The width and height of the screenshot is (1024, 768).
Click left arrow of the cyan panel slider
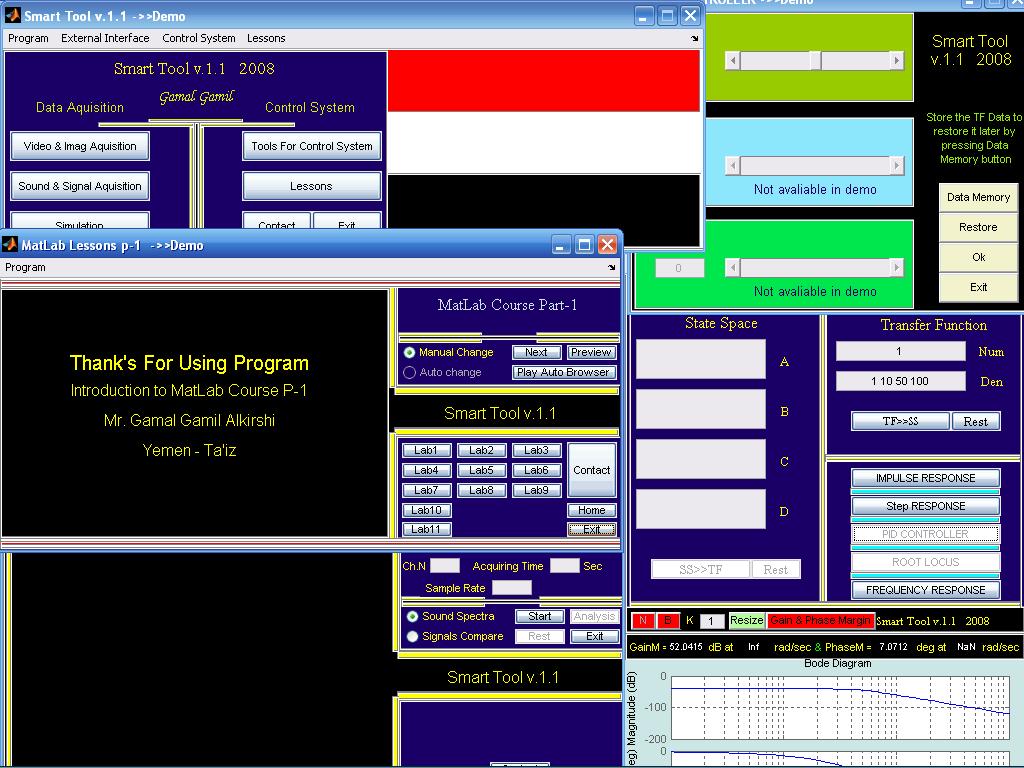click(732, 165)
